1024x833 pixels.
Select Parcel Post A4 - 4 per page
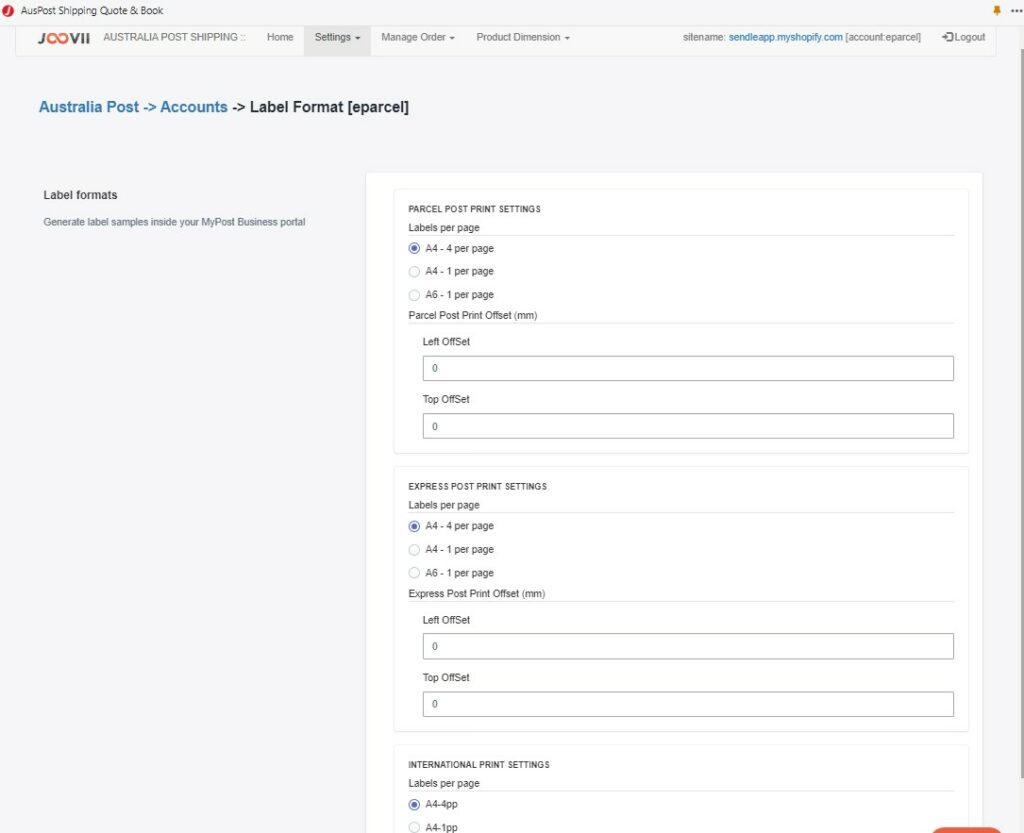[x=414, y=249]
